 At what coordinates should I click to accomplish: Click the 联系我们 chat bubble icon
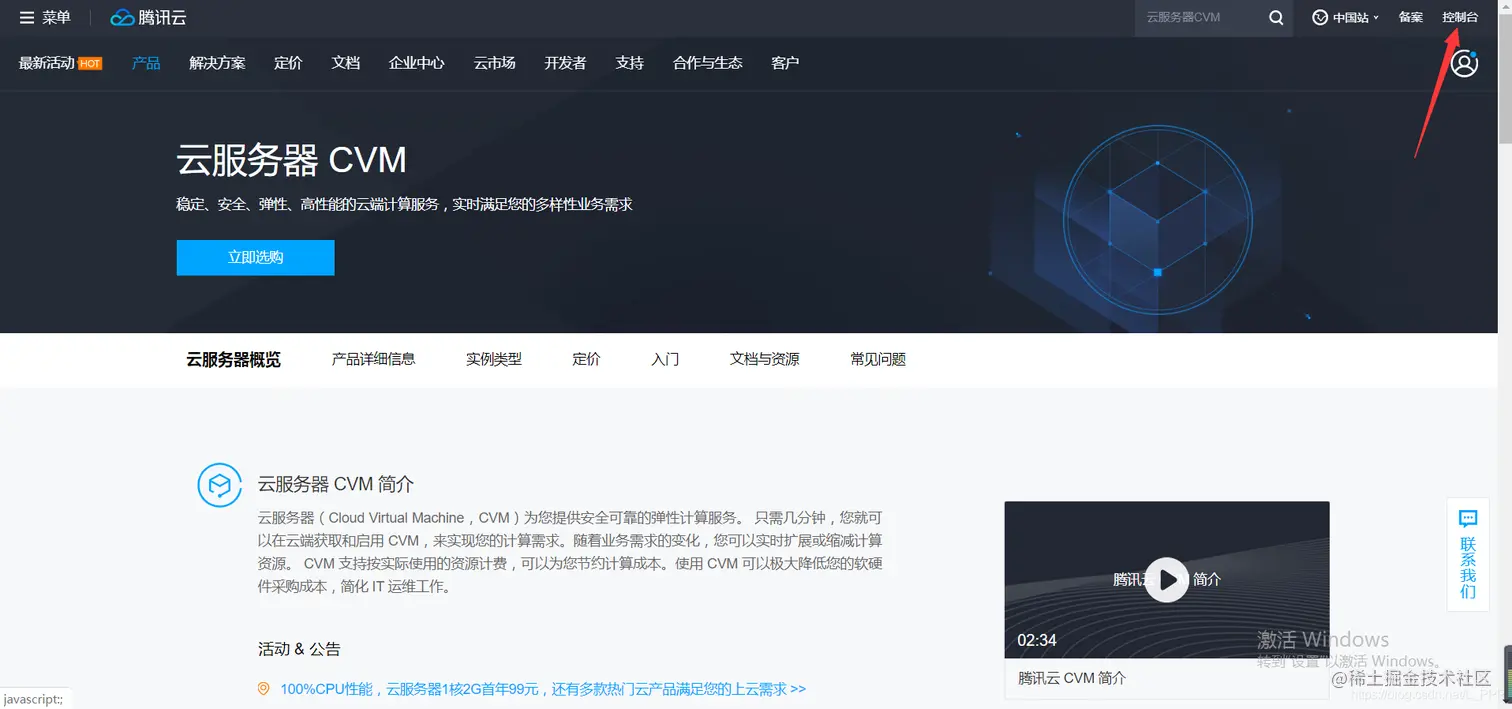tap(1468, 518)
